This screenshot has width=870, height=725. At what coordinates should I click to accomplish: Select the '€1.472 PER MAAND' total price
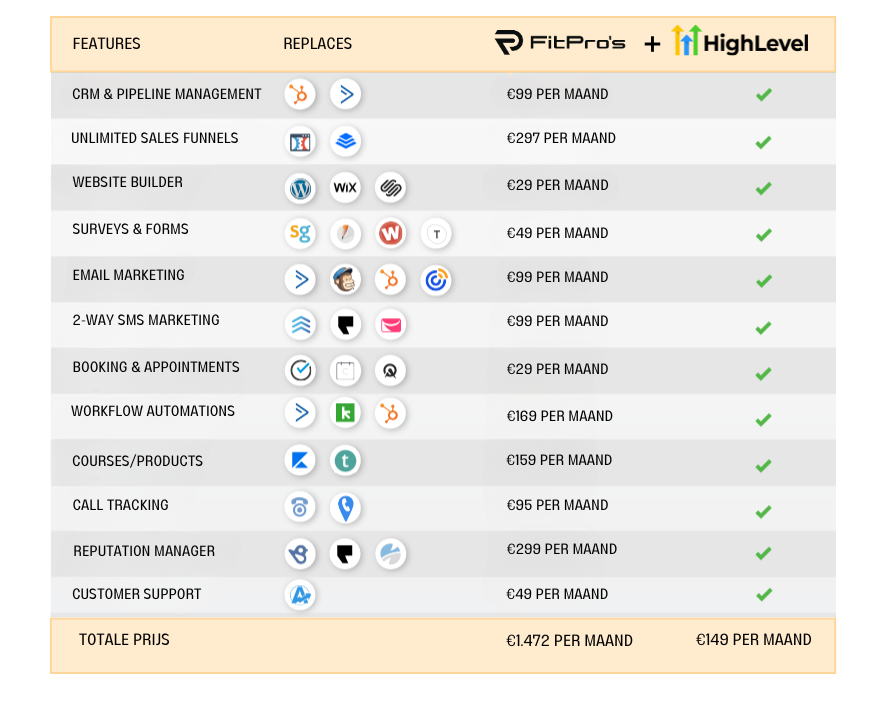(x=569, y=641)
